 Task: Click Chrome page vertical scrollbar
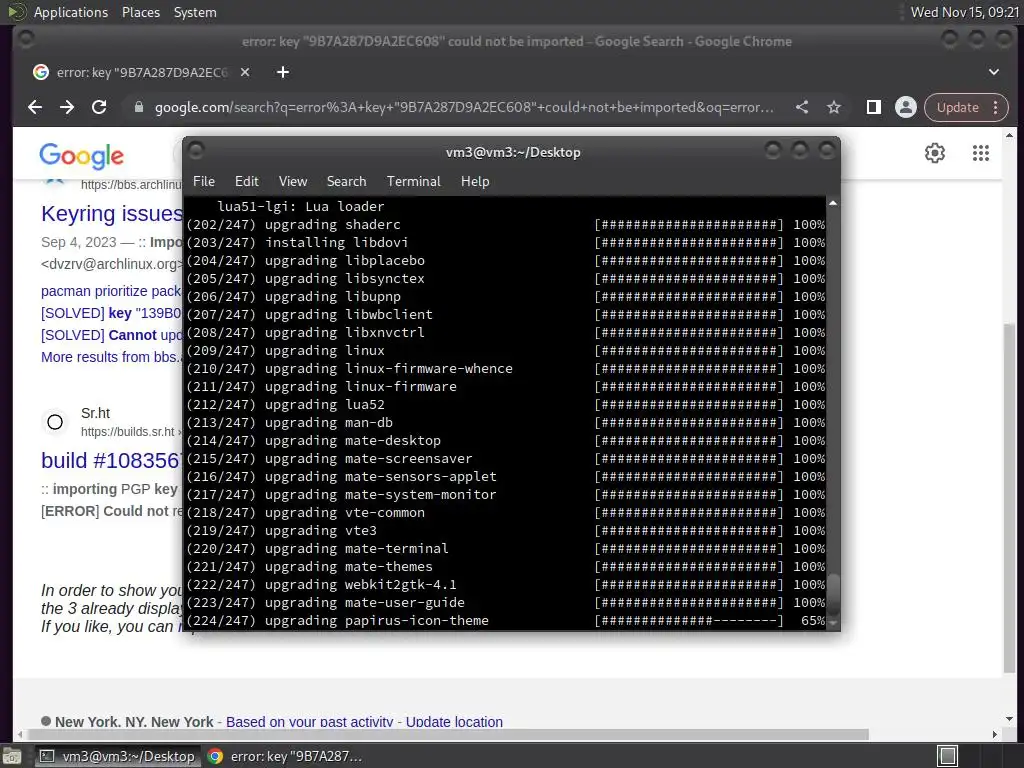coord(1010,498)
